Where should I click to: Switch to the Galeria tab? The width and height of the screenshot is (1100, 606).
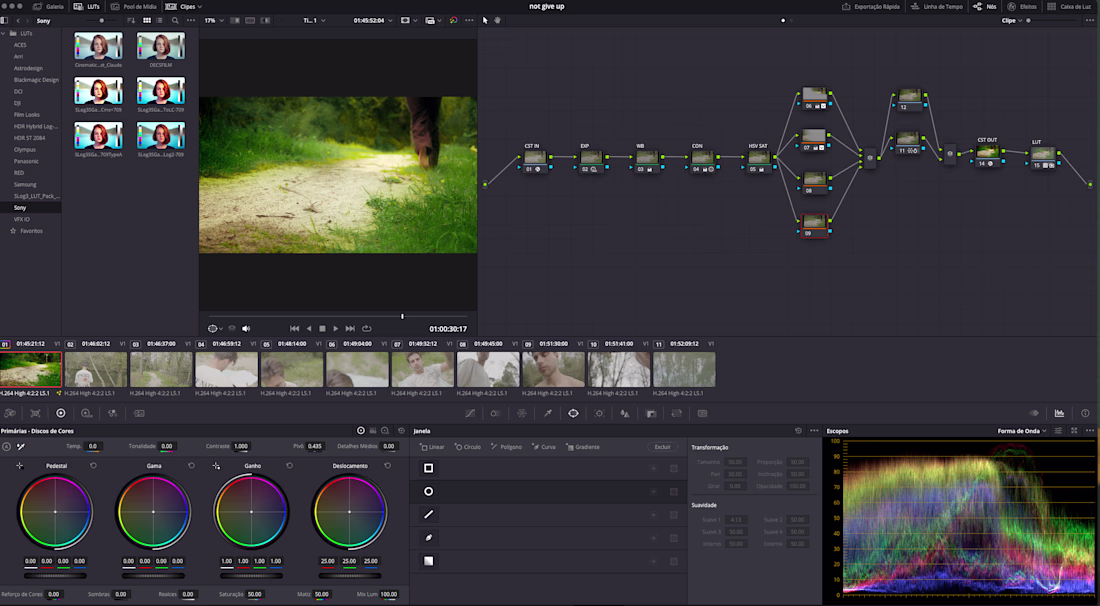coord(49,6)
